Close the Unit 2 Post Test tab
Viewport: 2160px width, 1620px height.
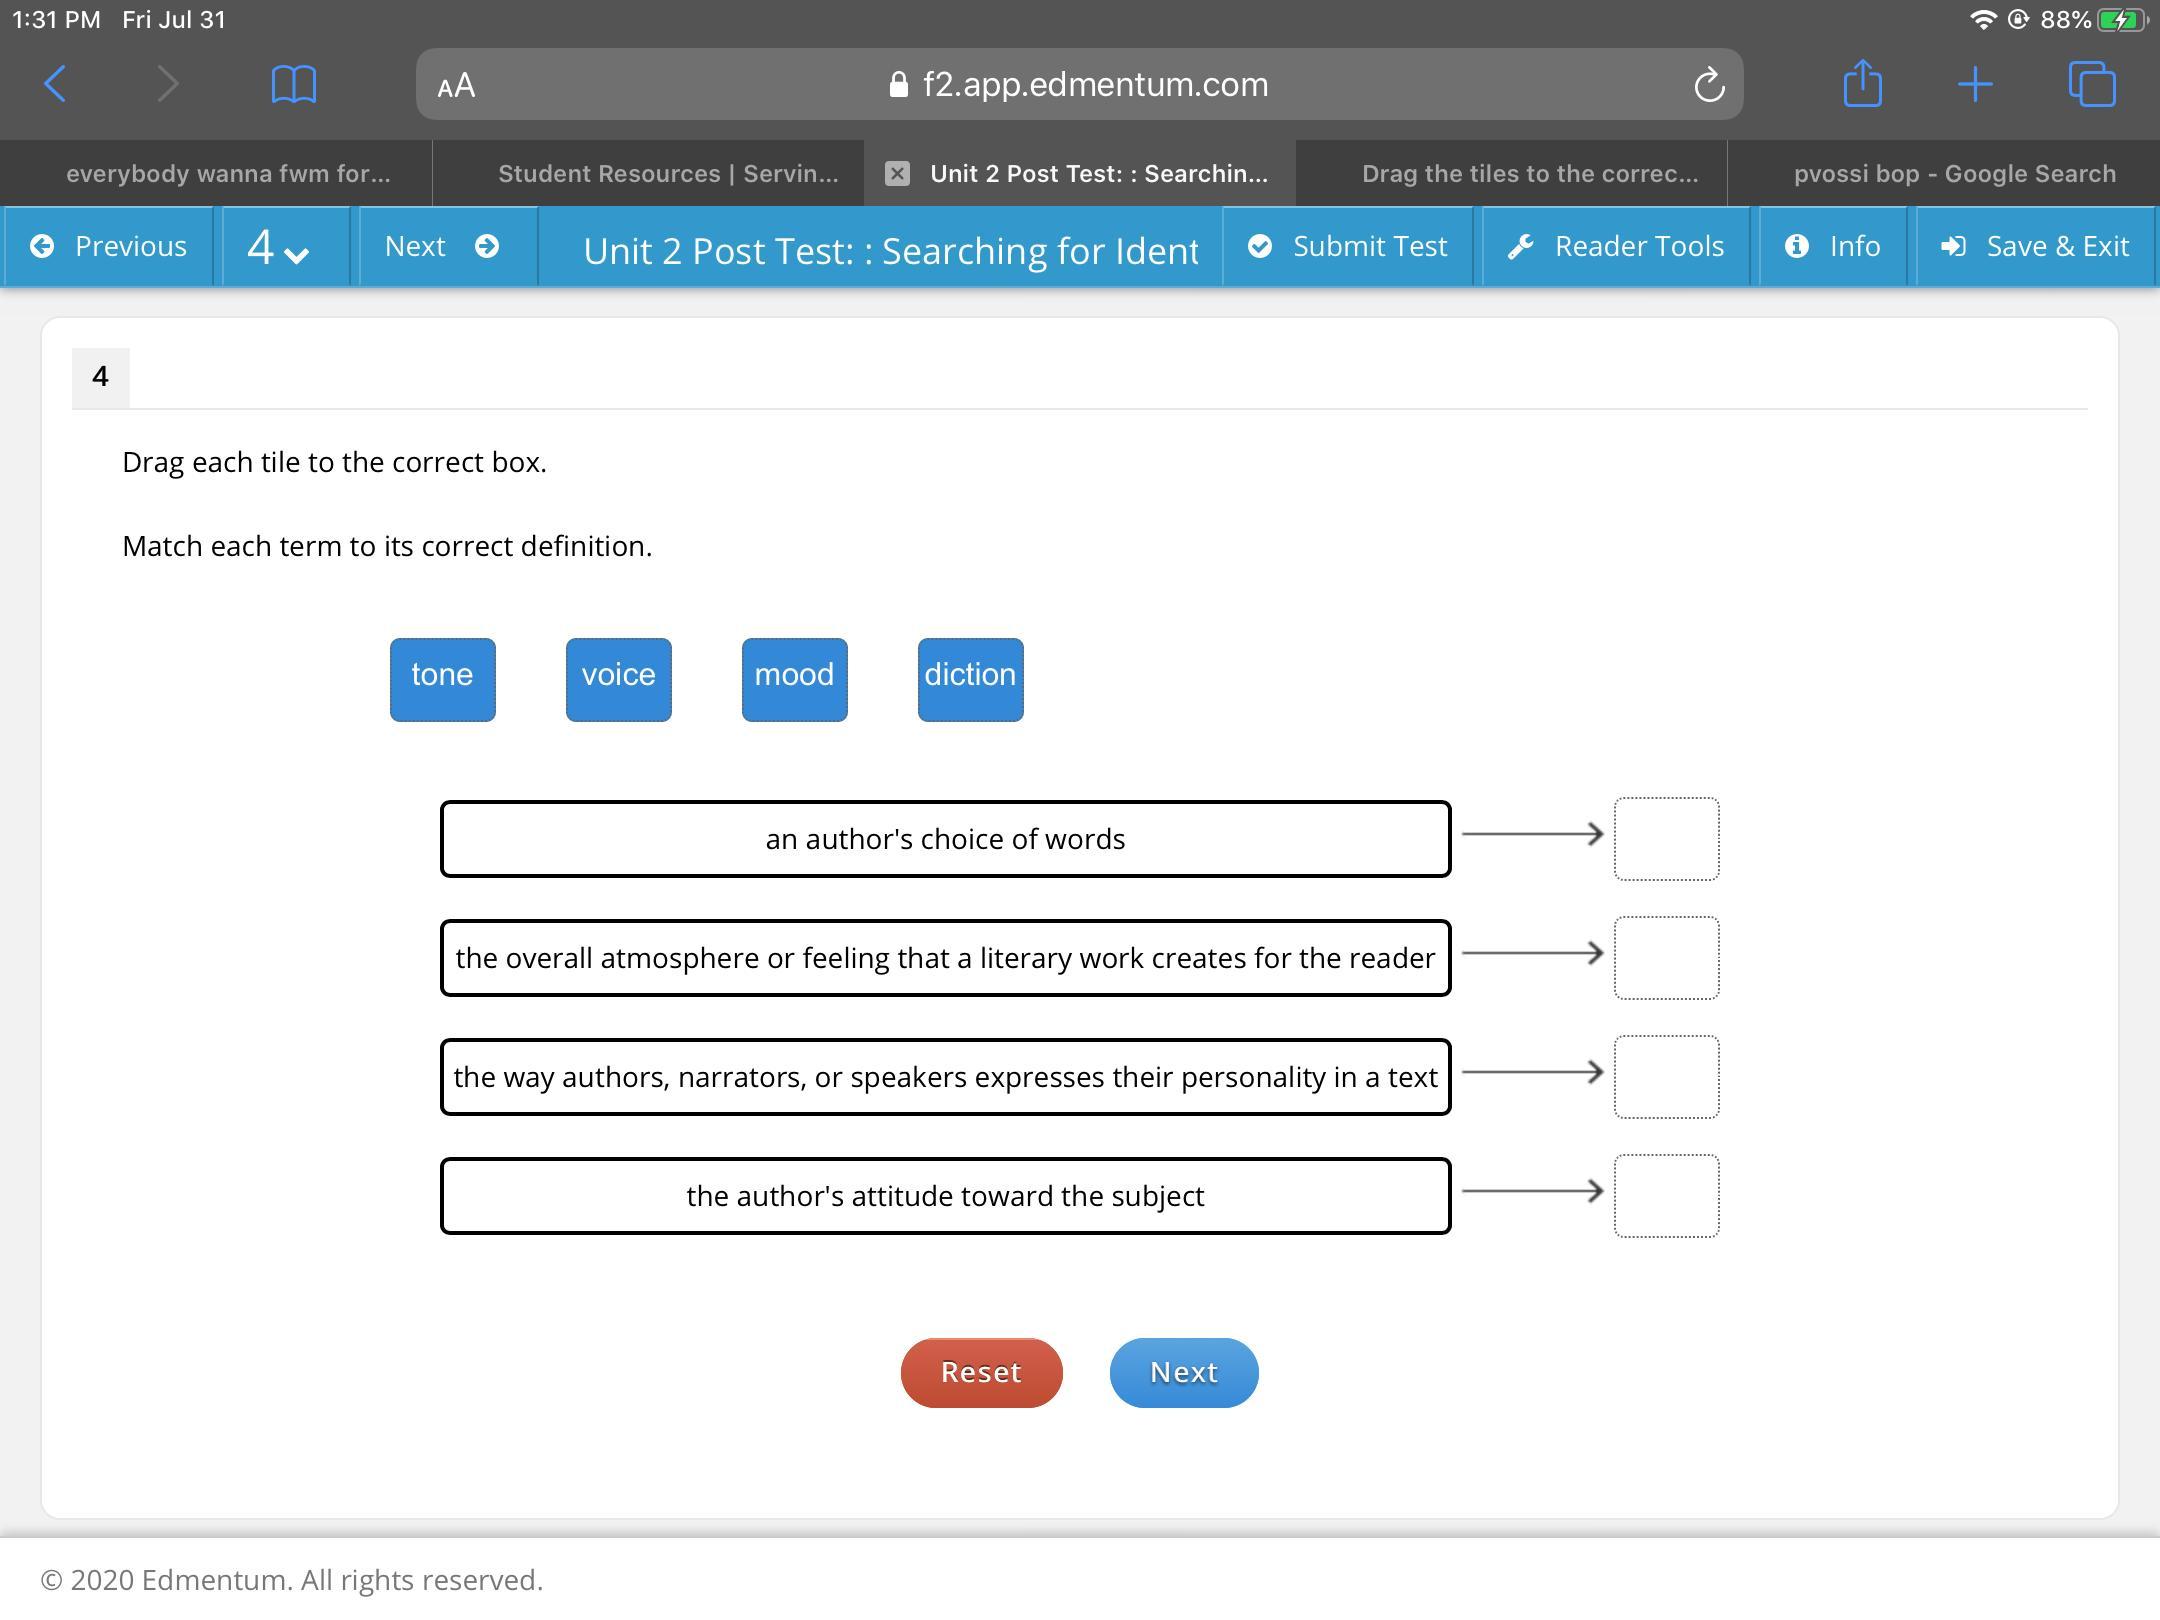tap(897, 174)
